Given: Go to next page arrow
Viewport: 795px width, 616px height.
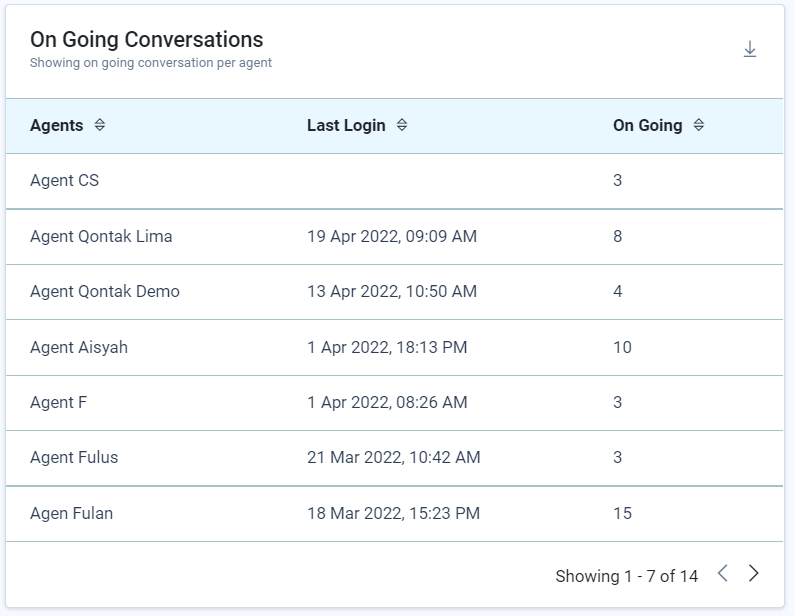Looking at the screenshot, I should click(x=754, y=573).
